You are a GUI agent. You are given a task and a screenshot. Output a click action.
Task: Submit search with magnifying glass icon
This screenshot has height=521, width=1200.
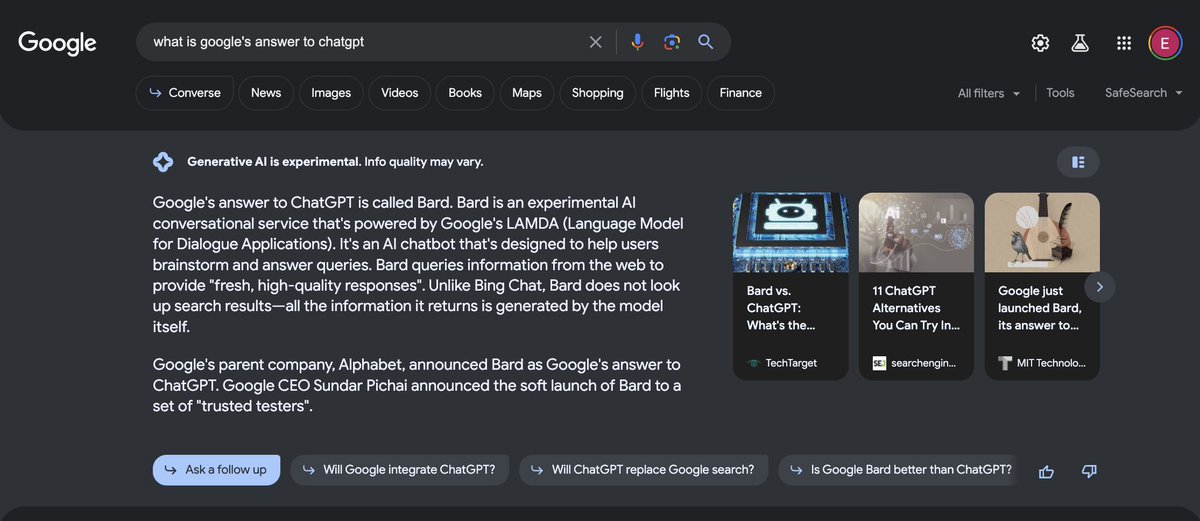(x=706, y=42)
